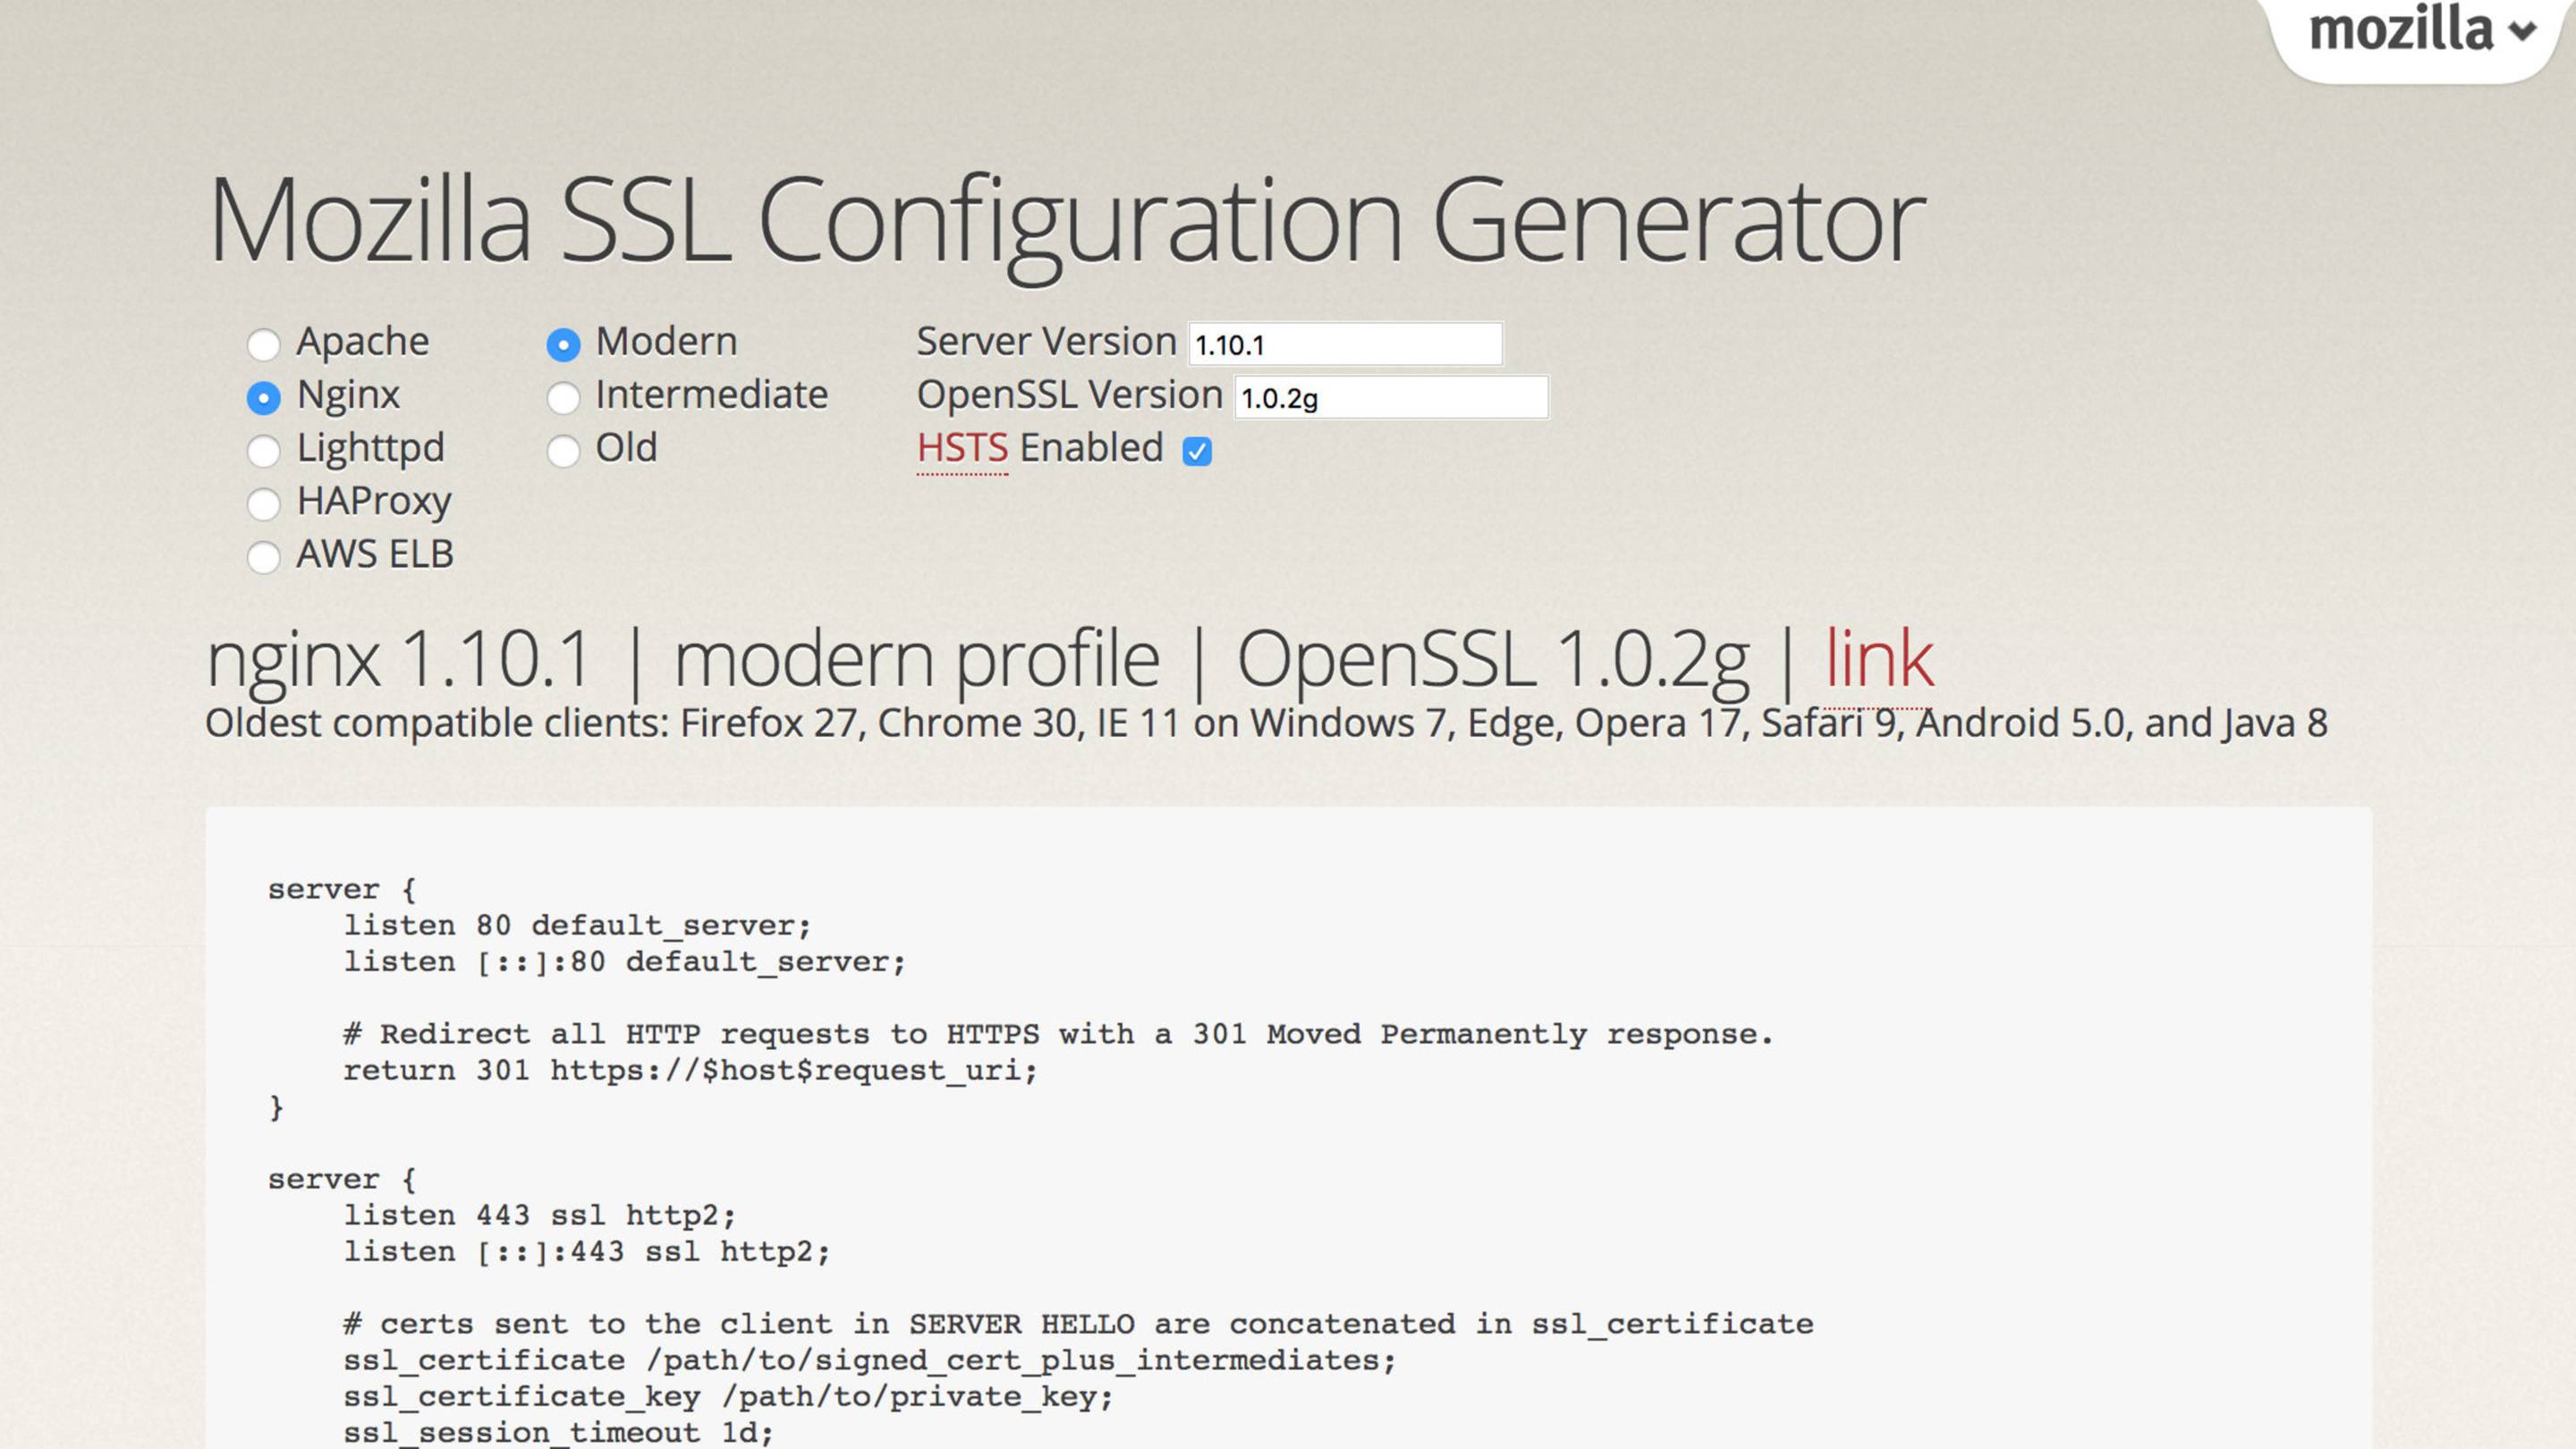Click the ssl_certificate_key path line
Screen dimensions: 2576x1449
(x=728, y=1397)
